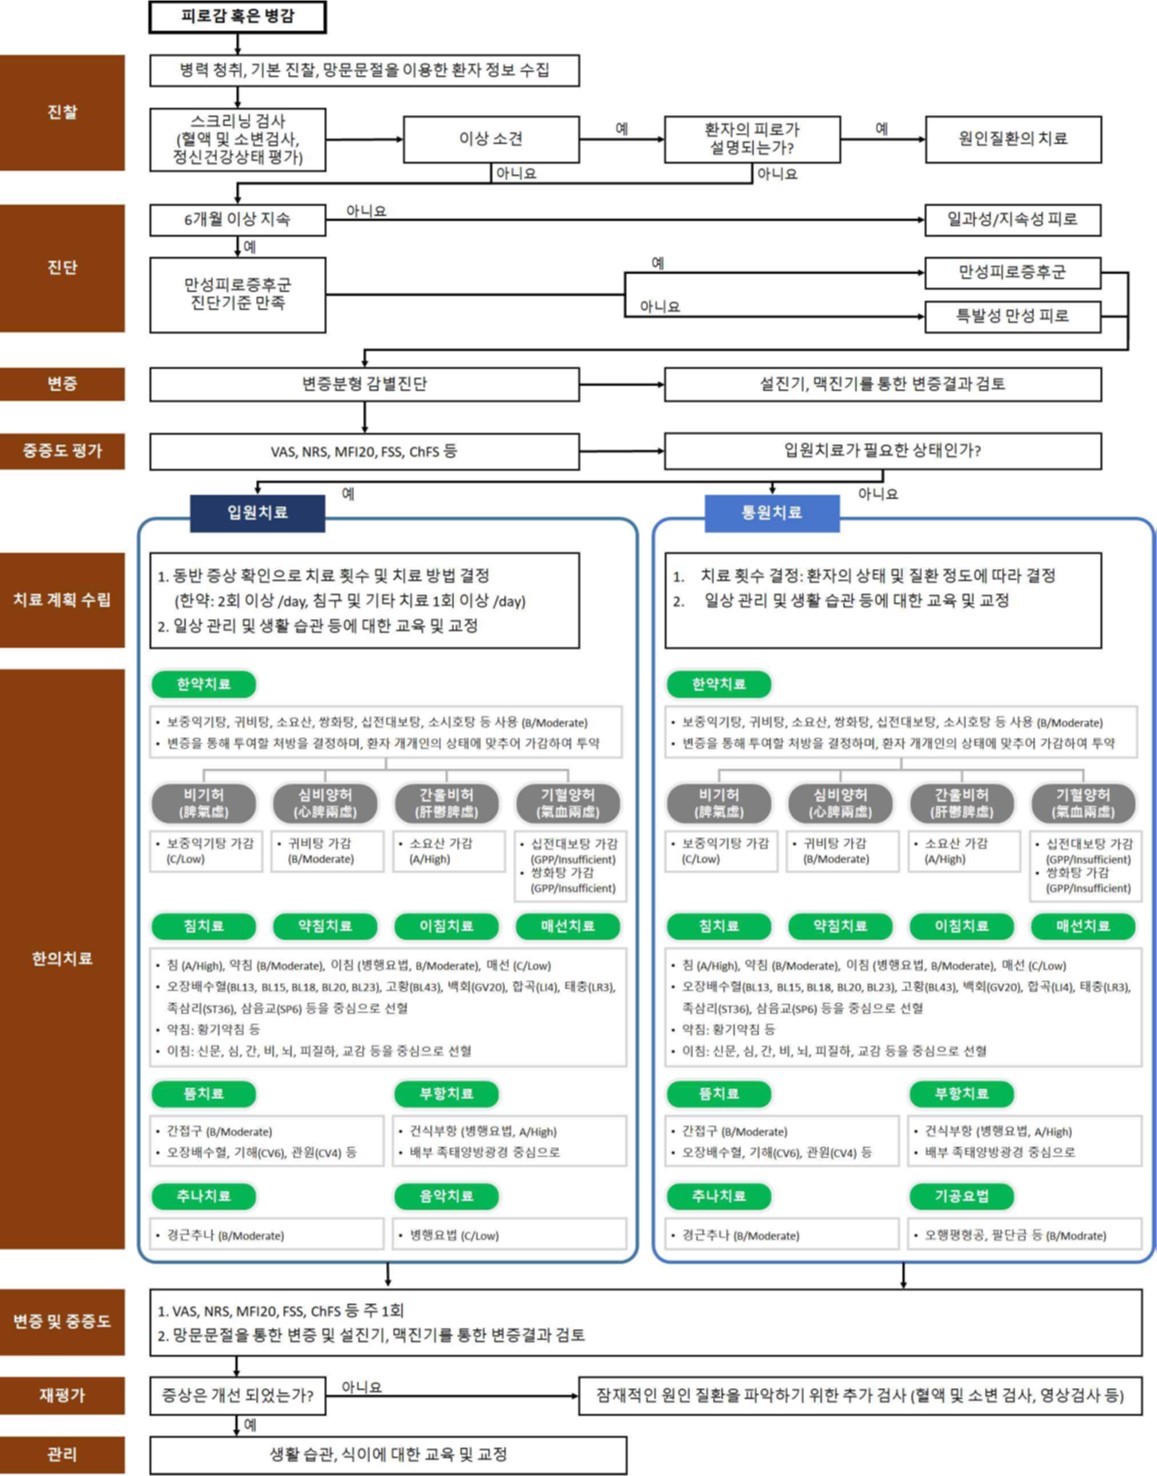Open the dark blue 입원치료 header
Screen dimensions: 1157x1476
pyautogui.click(x=257, y=512)
